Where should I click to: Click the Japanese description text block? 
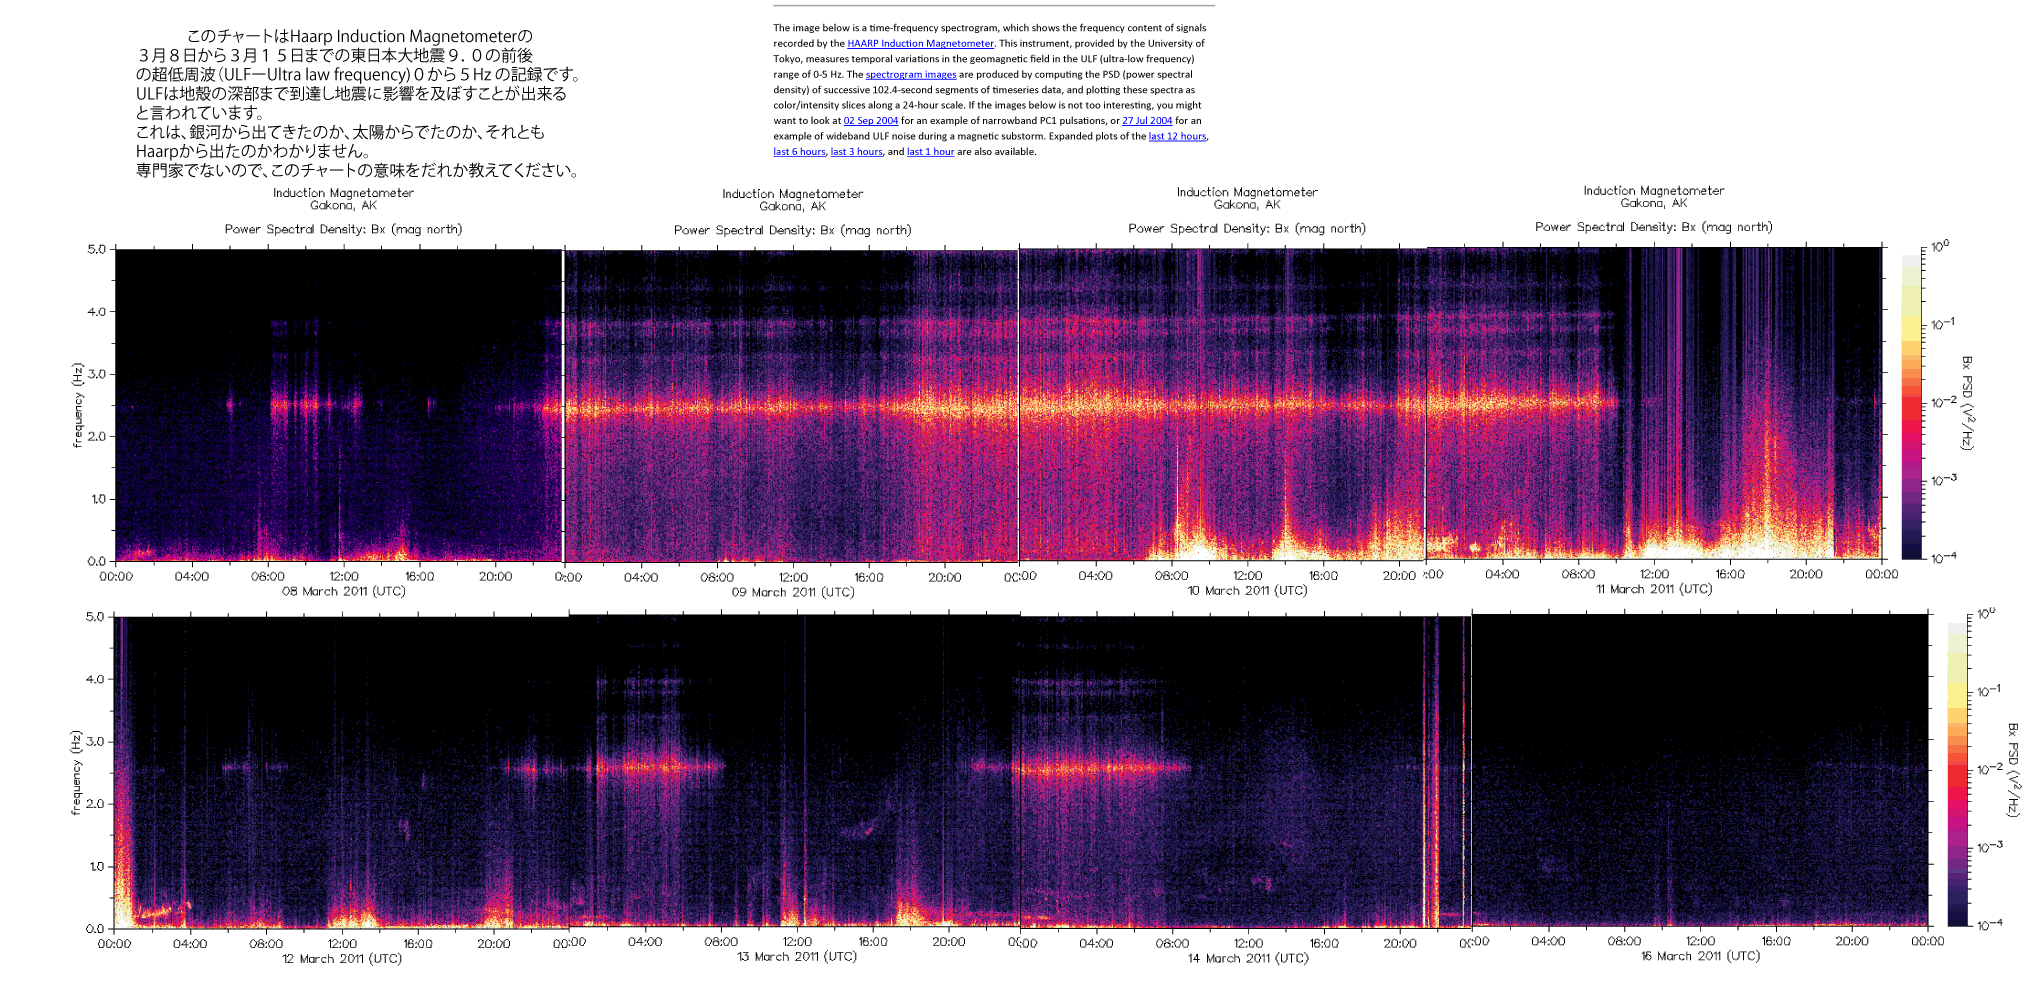[x=358, y=103]
